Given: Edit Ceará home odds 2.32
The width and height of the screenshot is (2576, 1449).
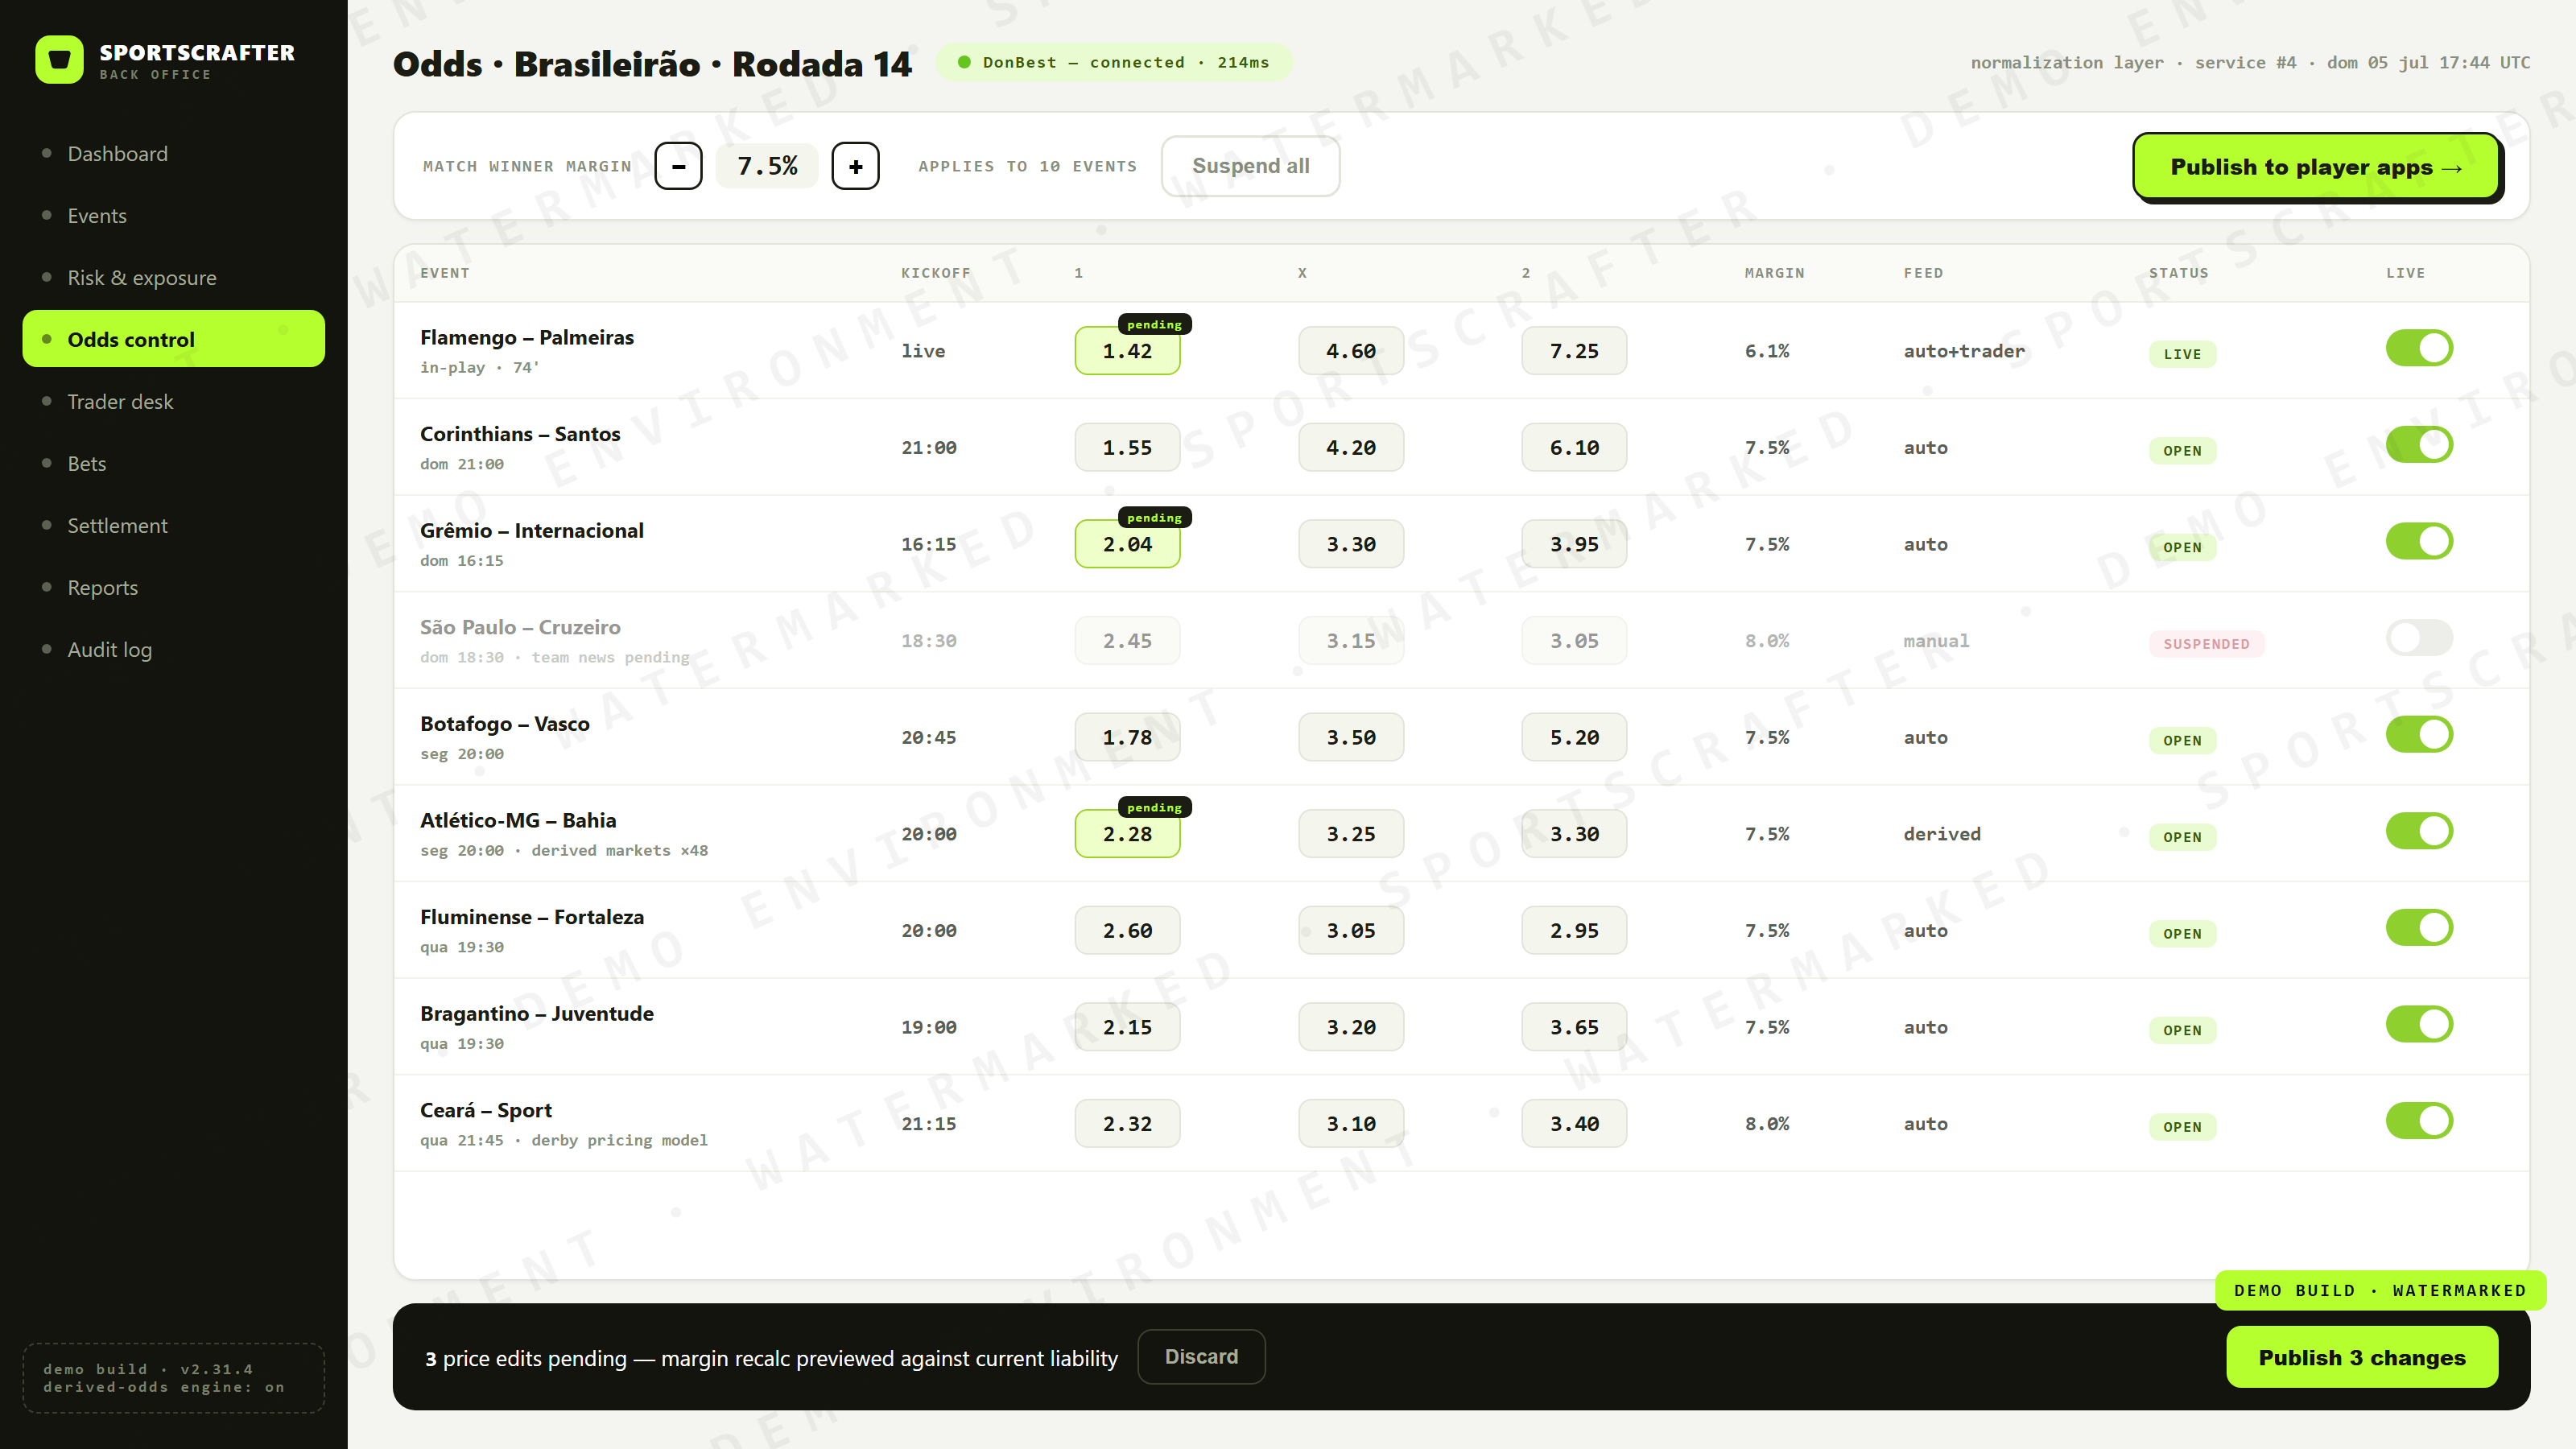Looking at the screenshot, I should (1127, 1123).
